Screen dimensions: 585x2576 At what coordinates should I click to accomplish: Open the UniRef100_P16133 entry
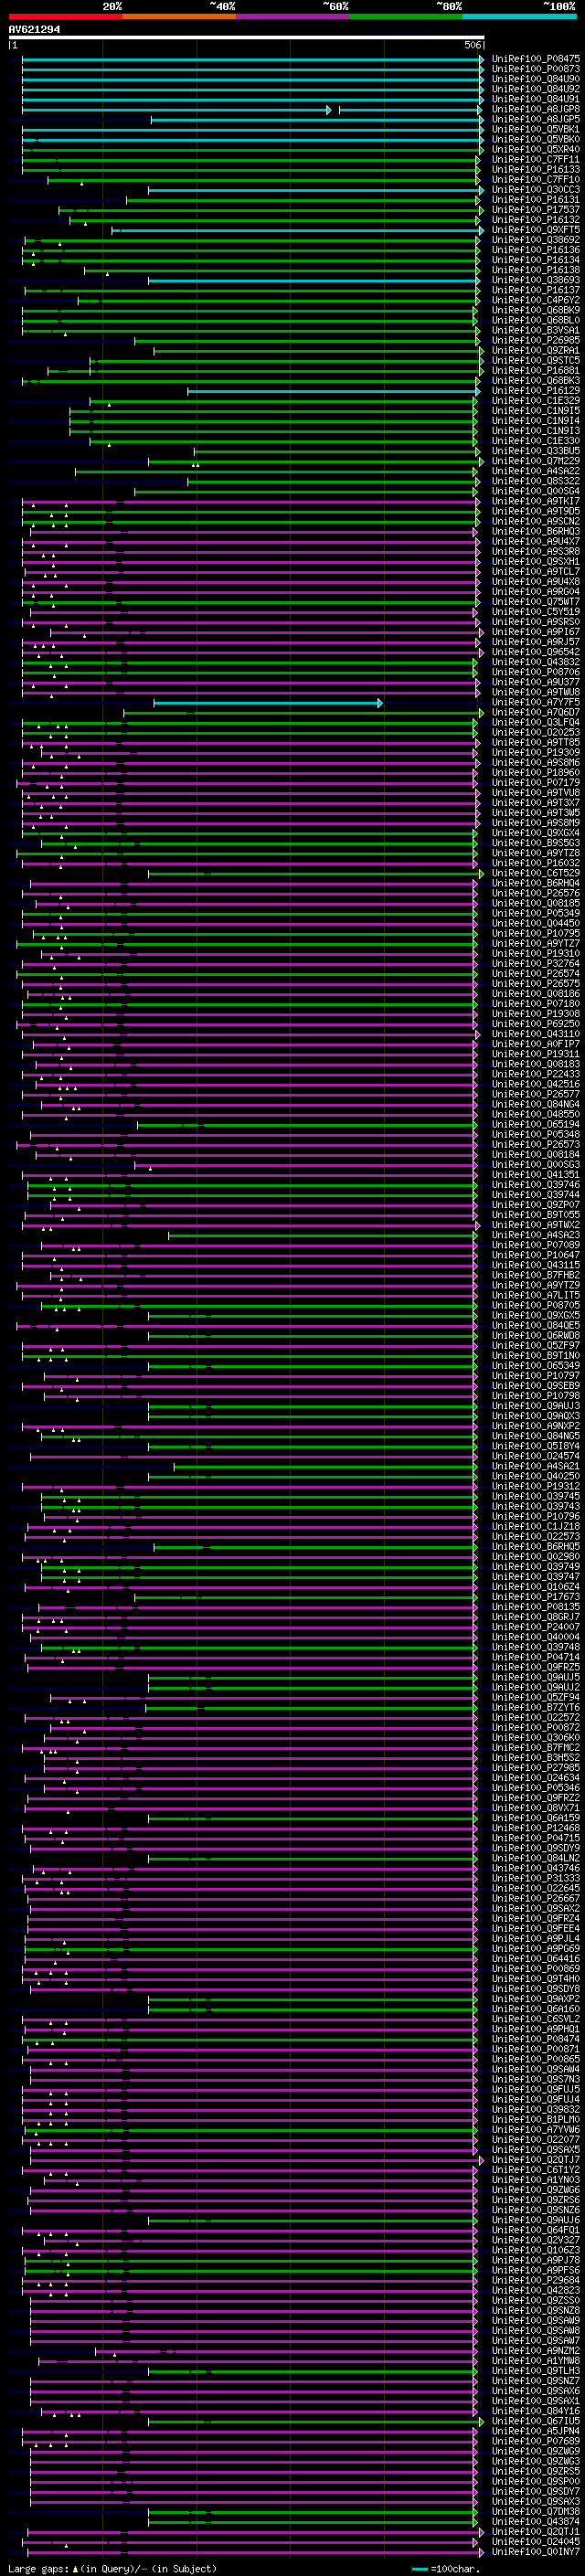536,169
